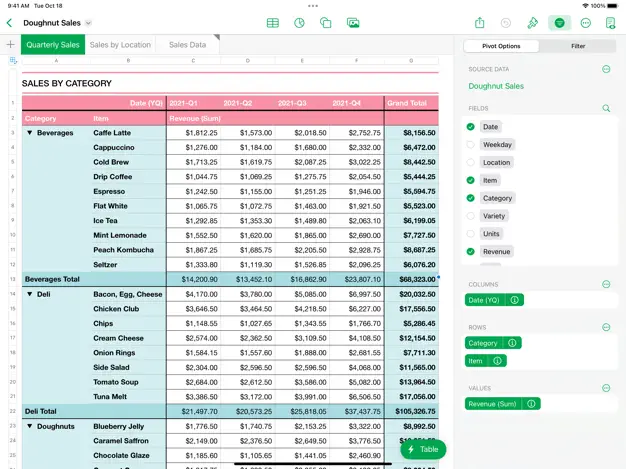The width and height of the screenshot is (626, 469).
Task: Open the Revenue (Sum) info options
Action: point(532,404)
